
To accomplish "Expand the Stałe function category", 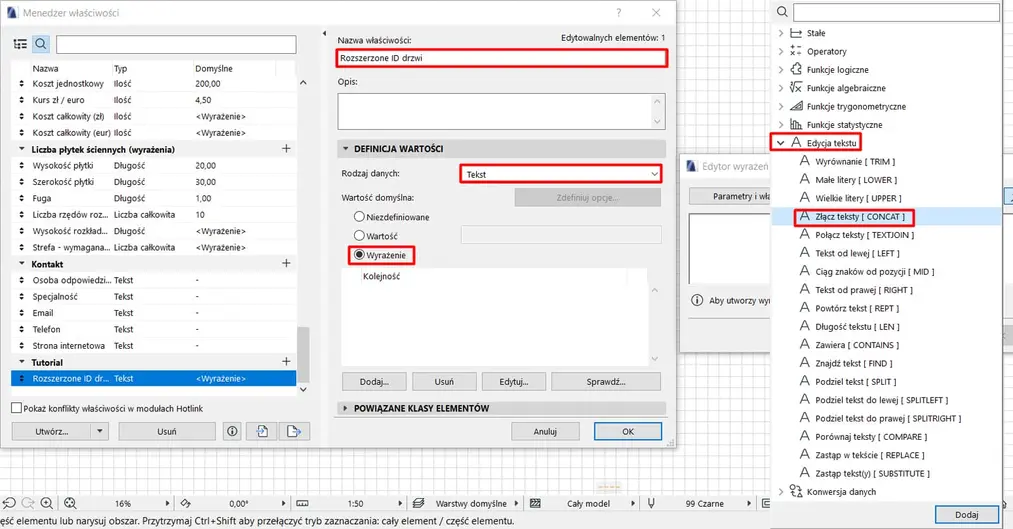I will (x=781, y=33).
